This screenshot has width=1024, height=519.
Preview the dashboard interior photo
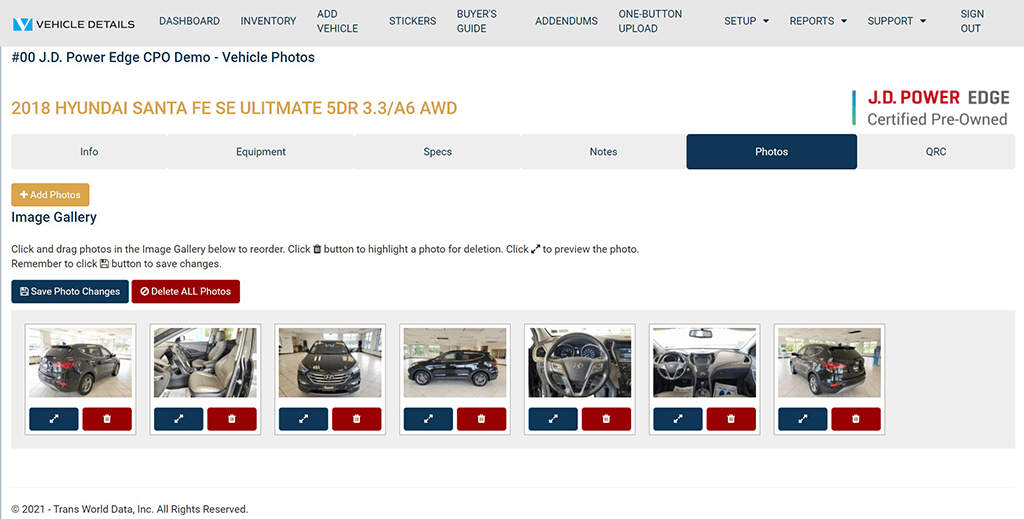(x=678, y=419)
